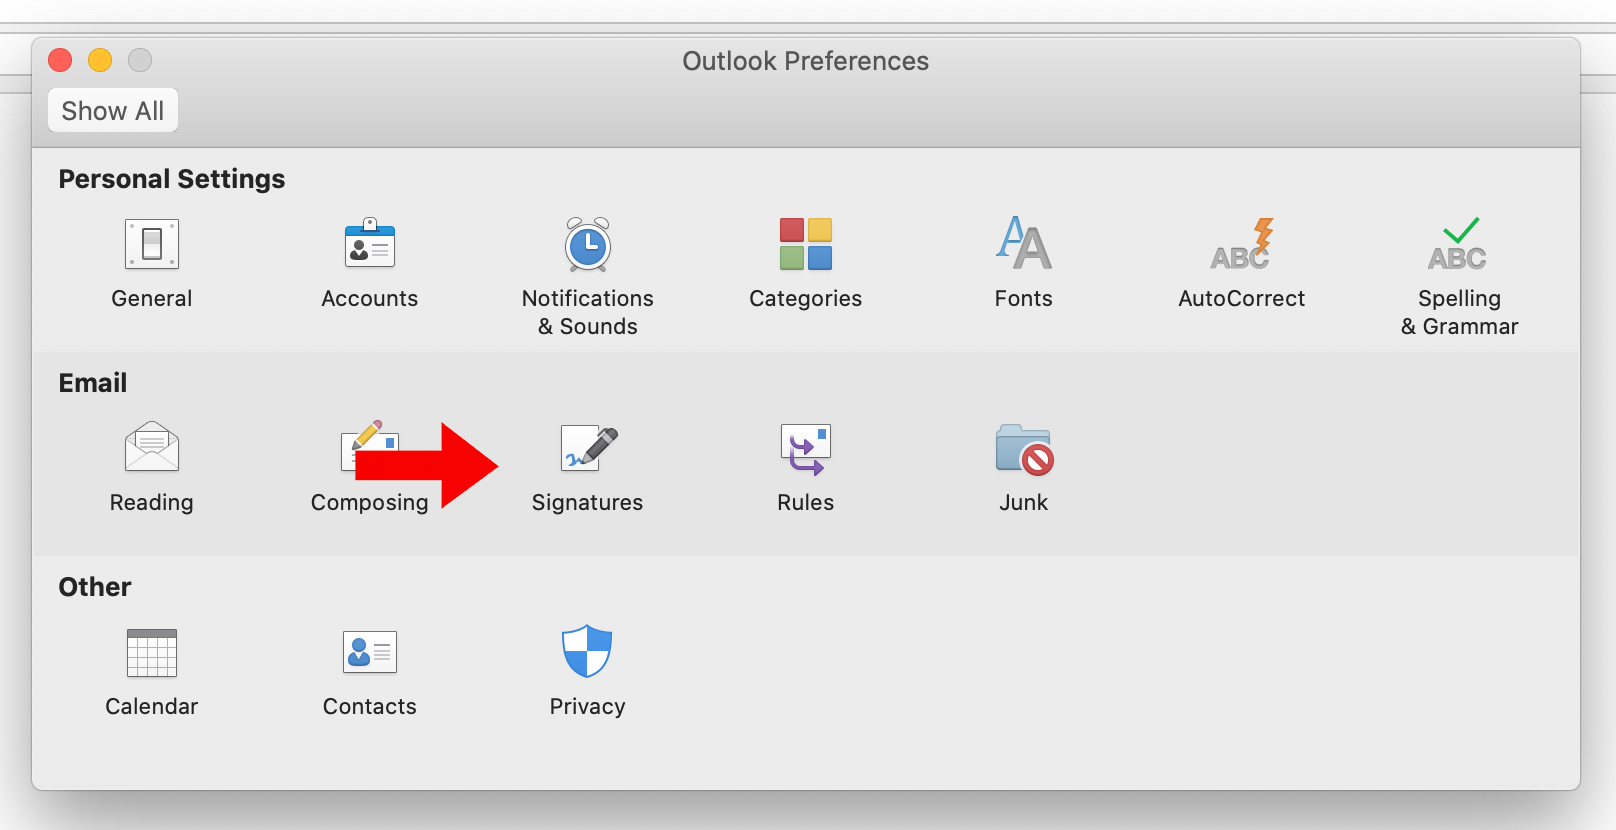Click the Show All button

[113, 110]
